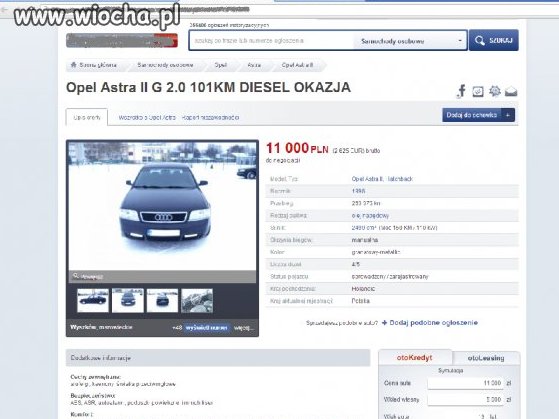Image resolution: width=559 pixels, height=419 pixels.
Task: Click the house icon in breadcrumbs
Action: 73,65
